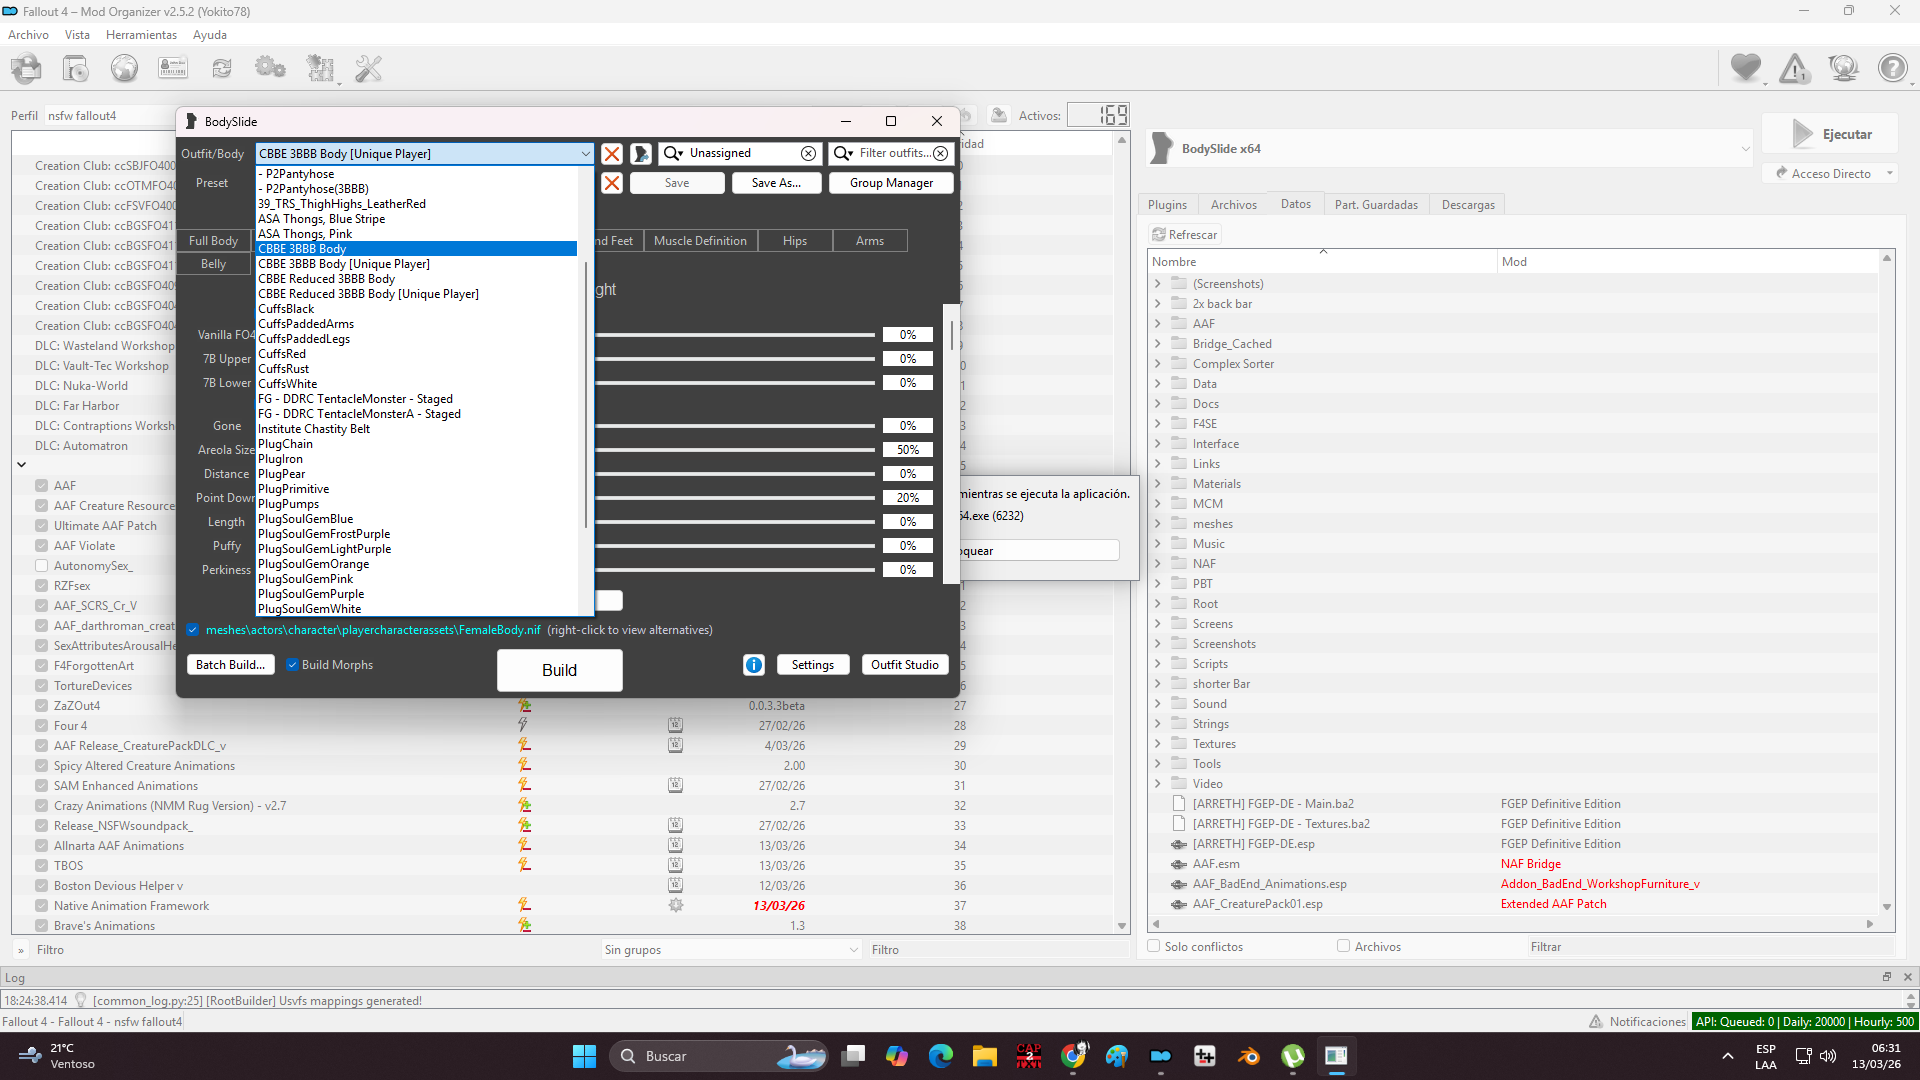This screenshot has height=1080, width=1920.
Task: Switch to the Part. Guardadas tab
Action: [1376, 205]
